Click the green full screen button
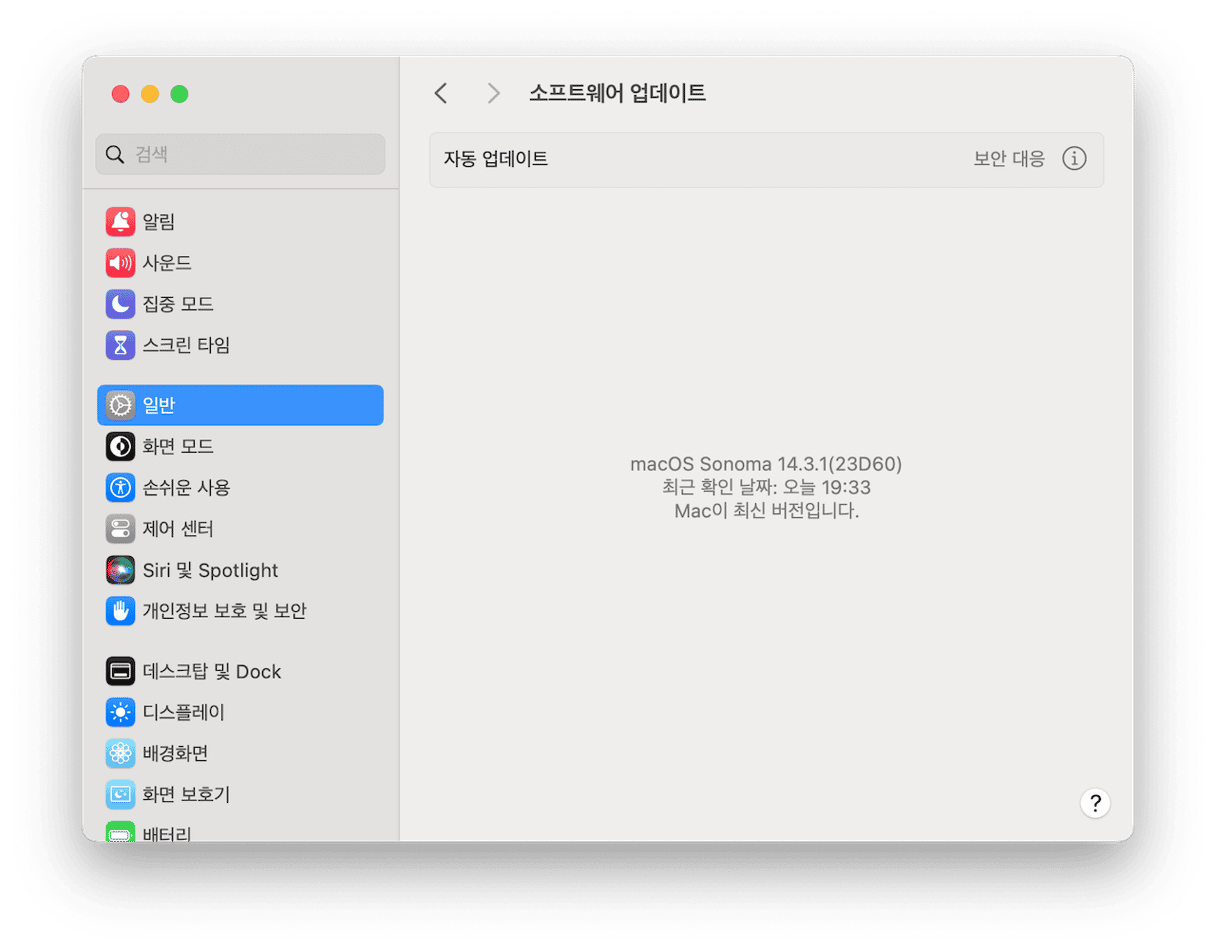This screenshot has width=1216, height=950. coord(179,94)
